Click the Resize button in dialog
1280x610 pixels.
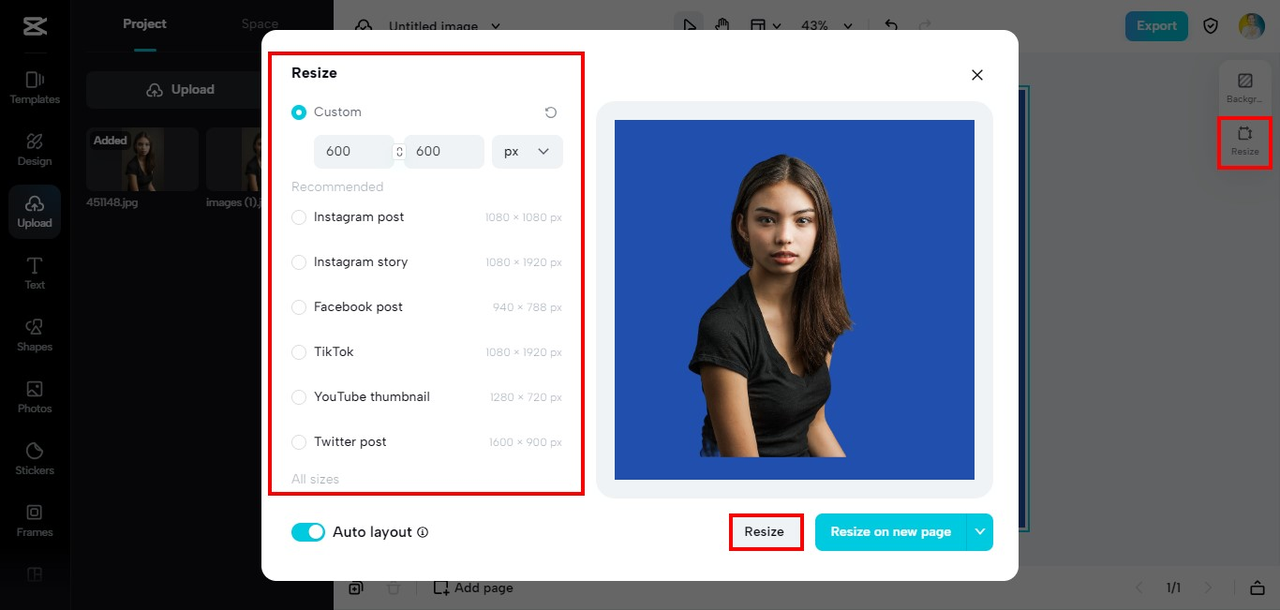coord(764,532)
